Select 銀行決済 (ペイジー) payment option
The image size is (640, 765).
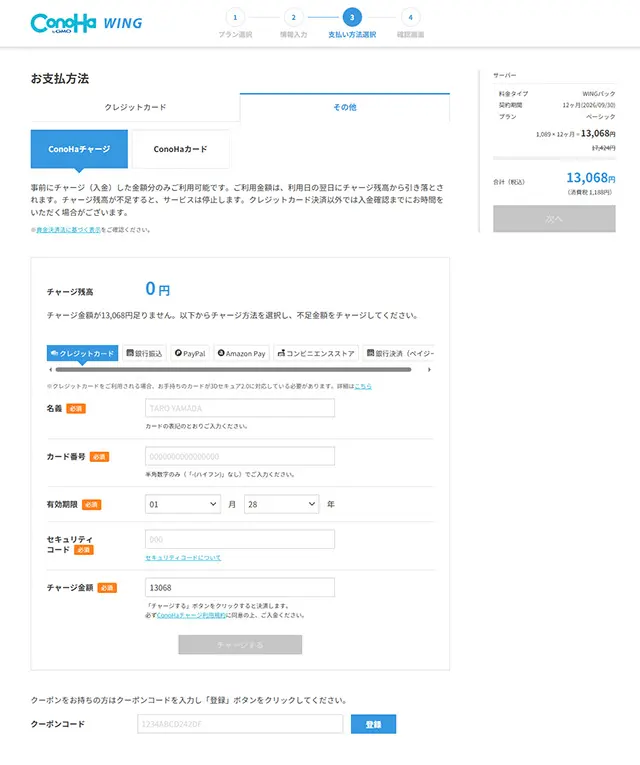[x=400, y=353]
